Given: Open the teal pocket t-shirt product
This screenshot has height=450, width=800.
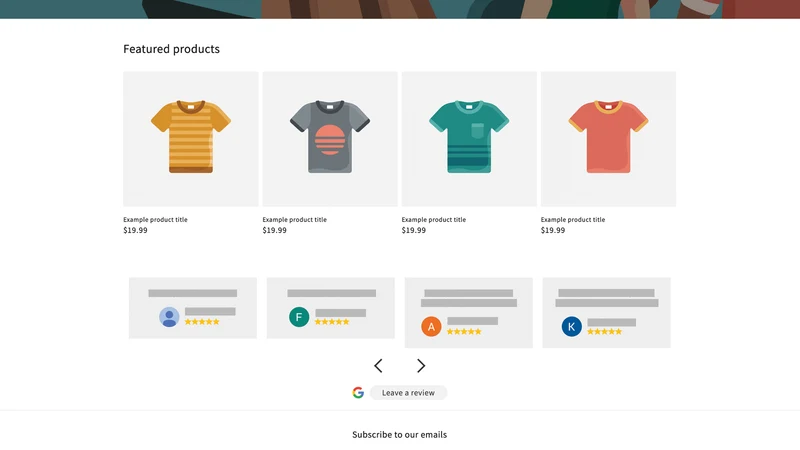Looking at the screenshot, I should pos(469,139).
